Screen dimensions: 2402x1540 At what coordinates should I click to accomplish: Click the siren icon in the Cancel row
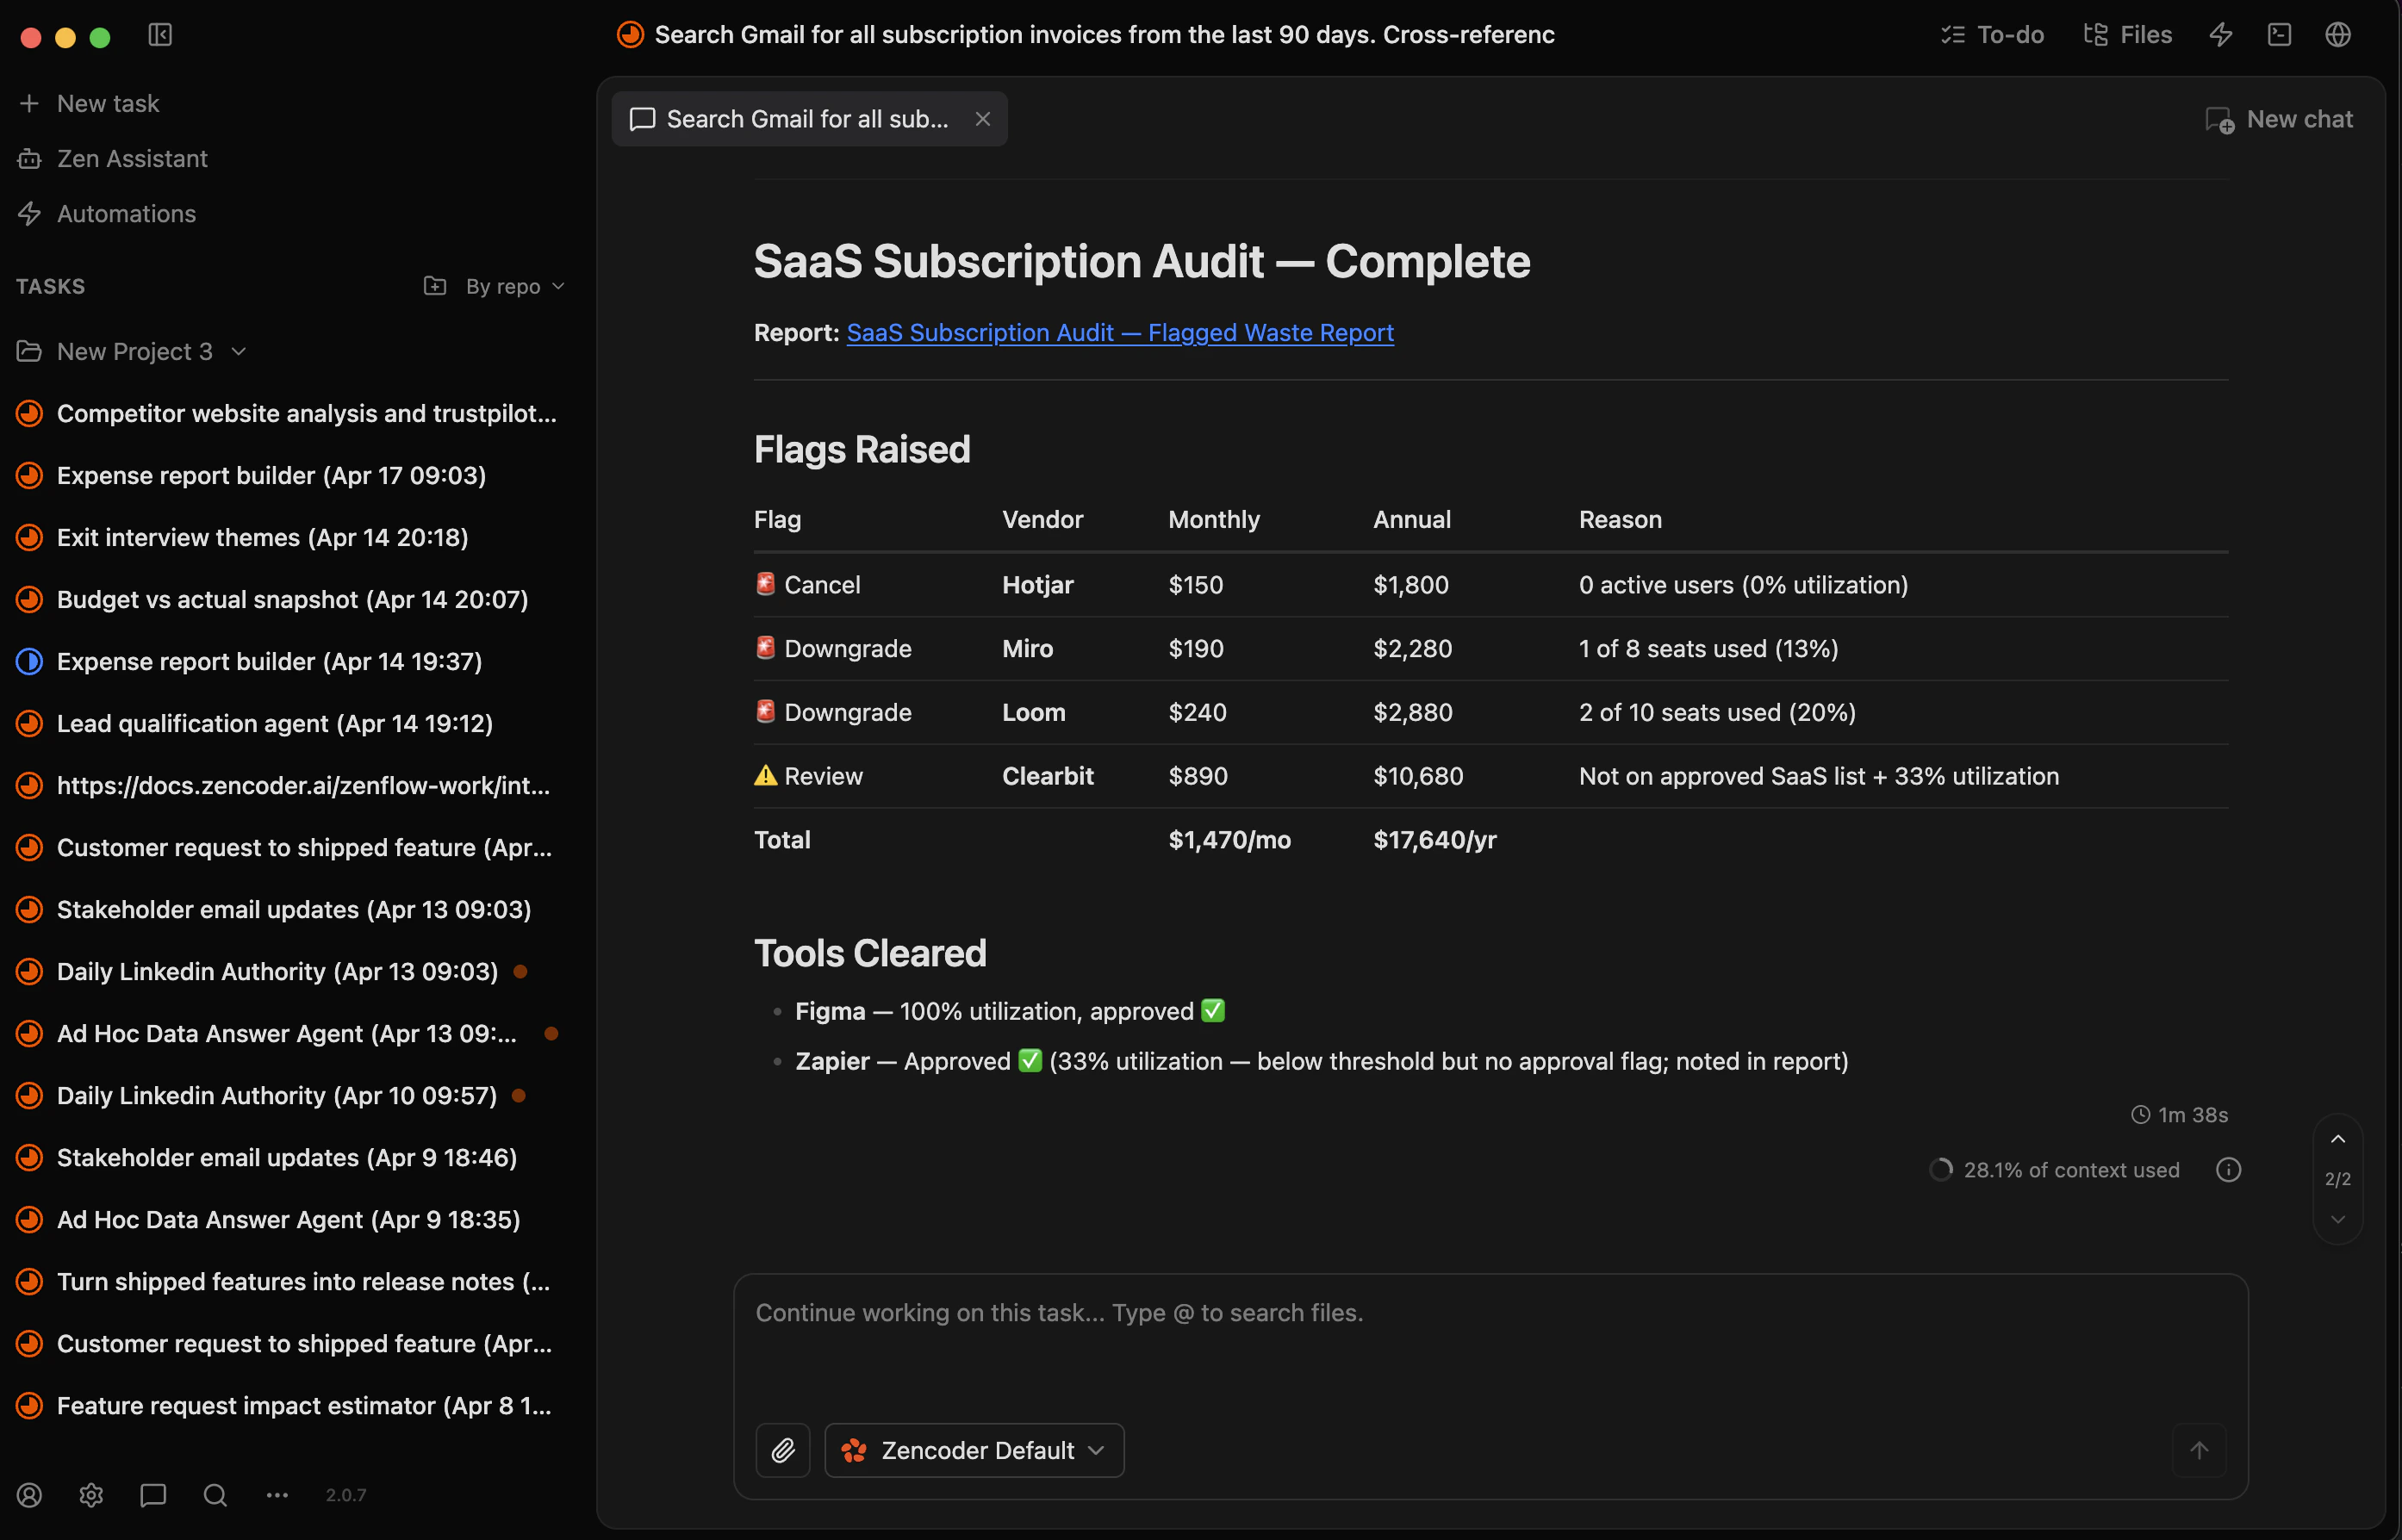(x=765, y=583)
